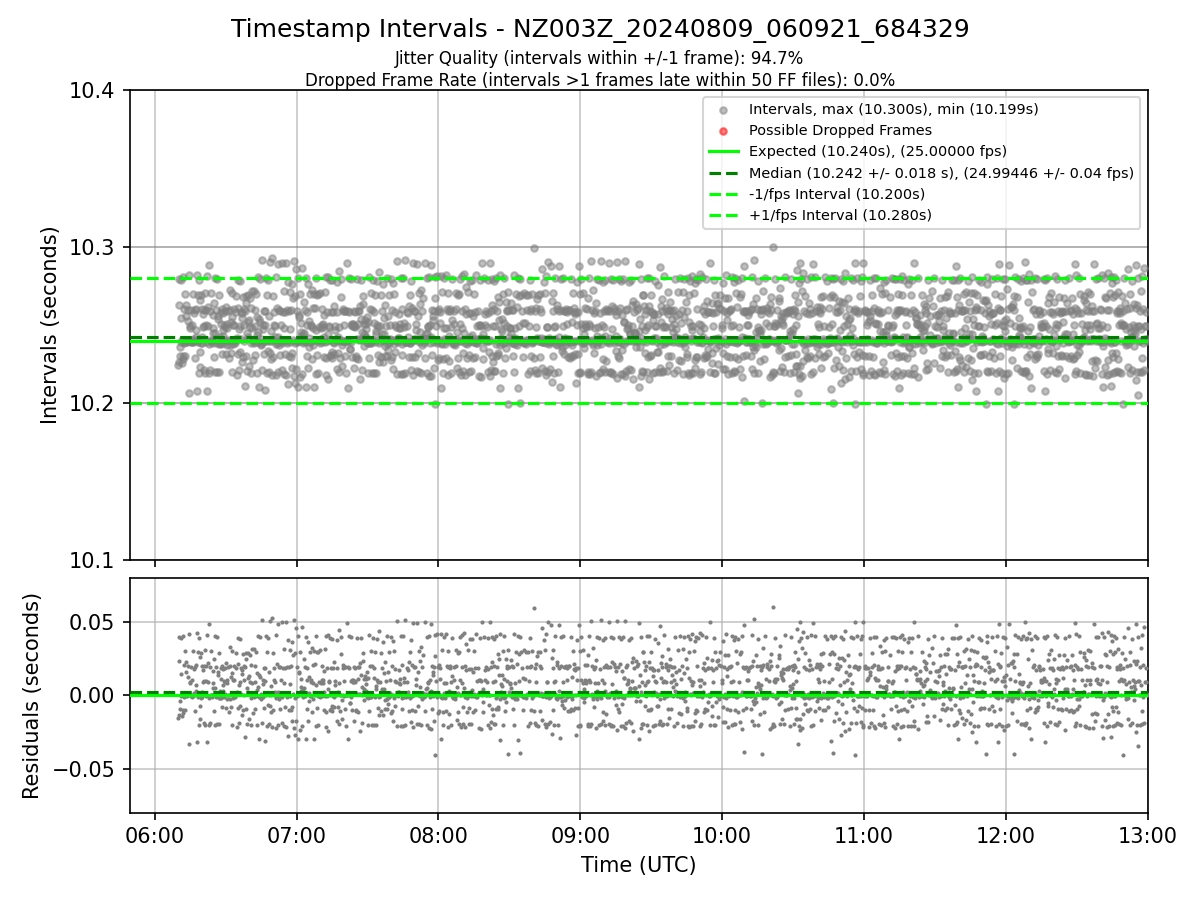1200x900 pixels.
Task: Click the plot title 'Timestamp Intervals - NZ003Z_20240809_060921_684329'
Action: pyautogui.click(x=600, y=29)
